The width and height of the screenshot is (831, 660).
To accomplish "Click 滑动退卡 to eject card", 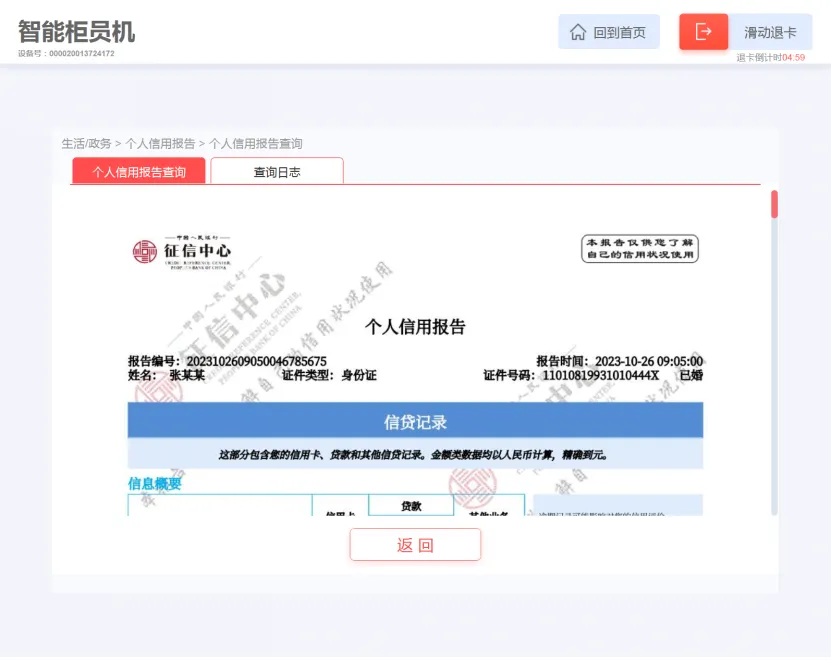I will click(x=770, y=32).
